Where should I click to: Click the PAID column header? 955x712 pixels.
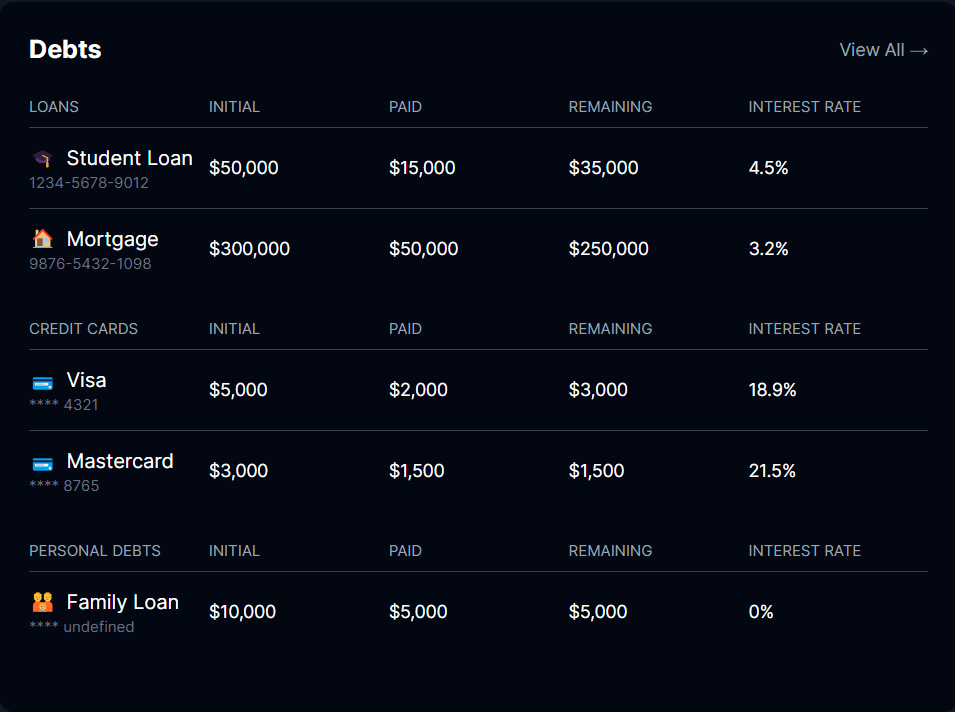tap(405, 107)
